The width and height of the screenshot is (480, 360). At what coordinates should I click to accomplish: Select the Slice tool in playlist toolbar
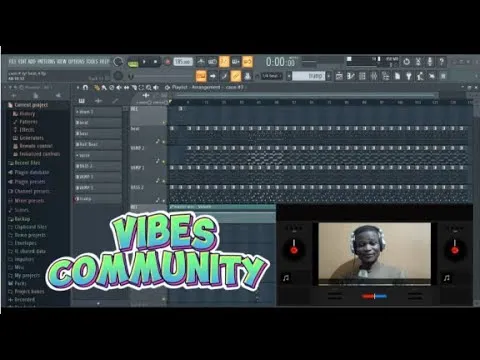point(133,88)
